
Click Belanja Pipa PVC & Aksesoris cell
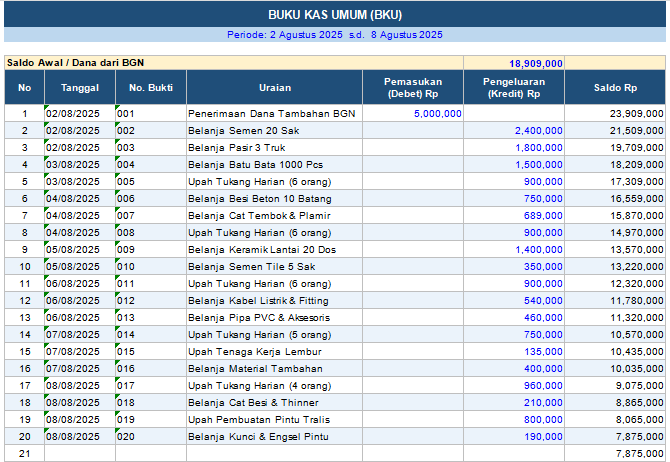274,318
